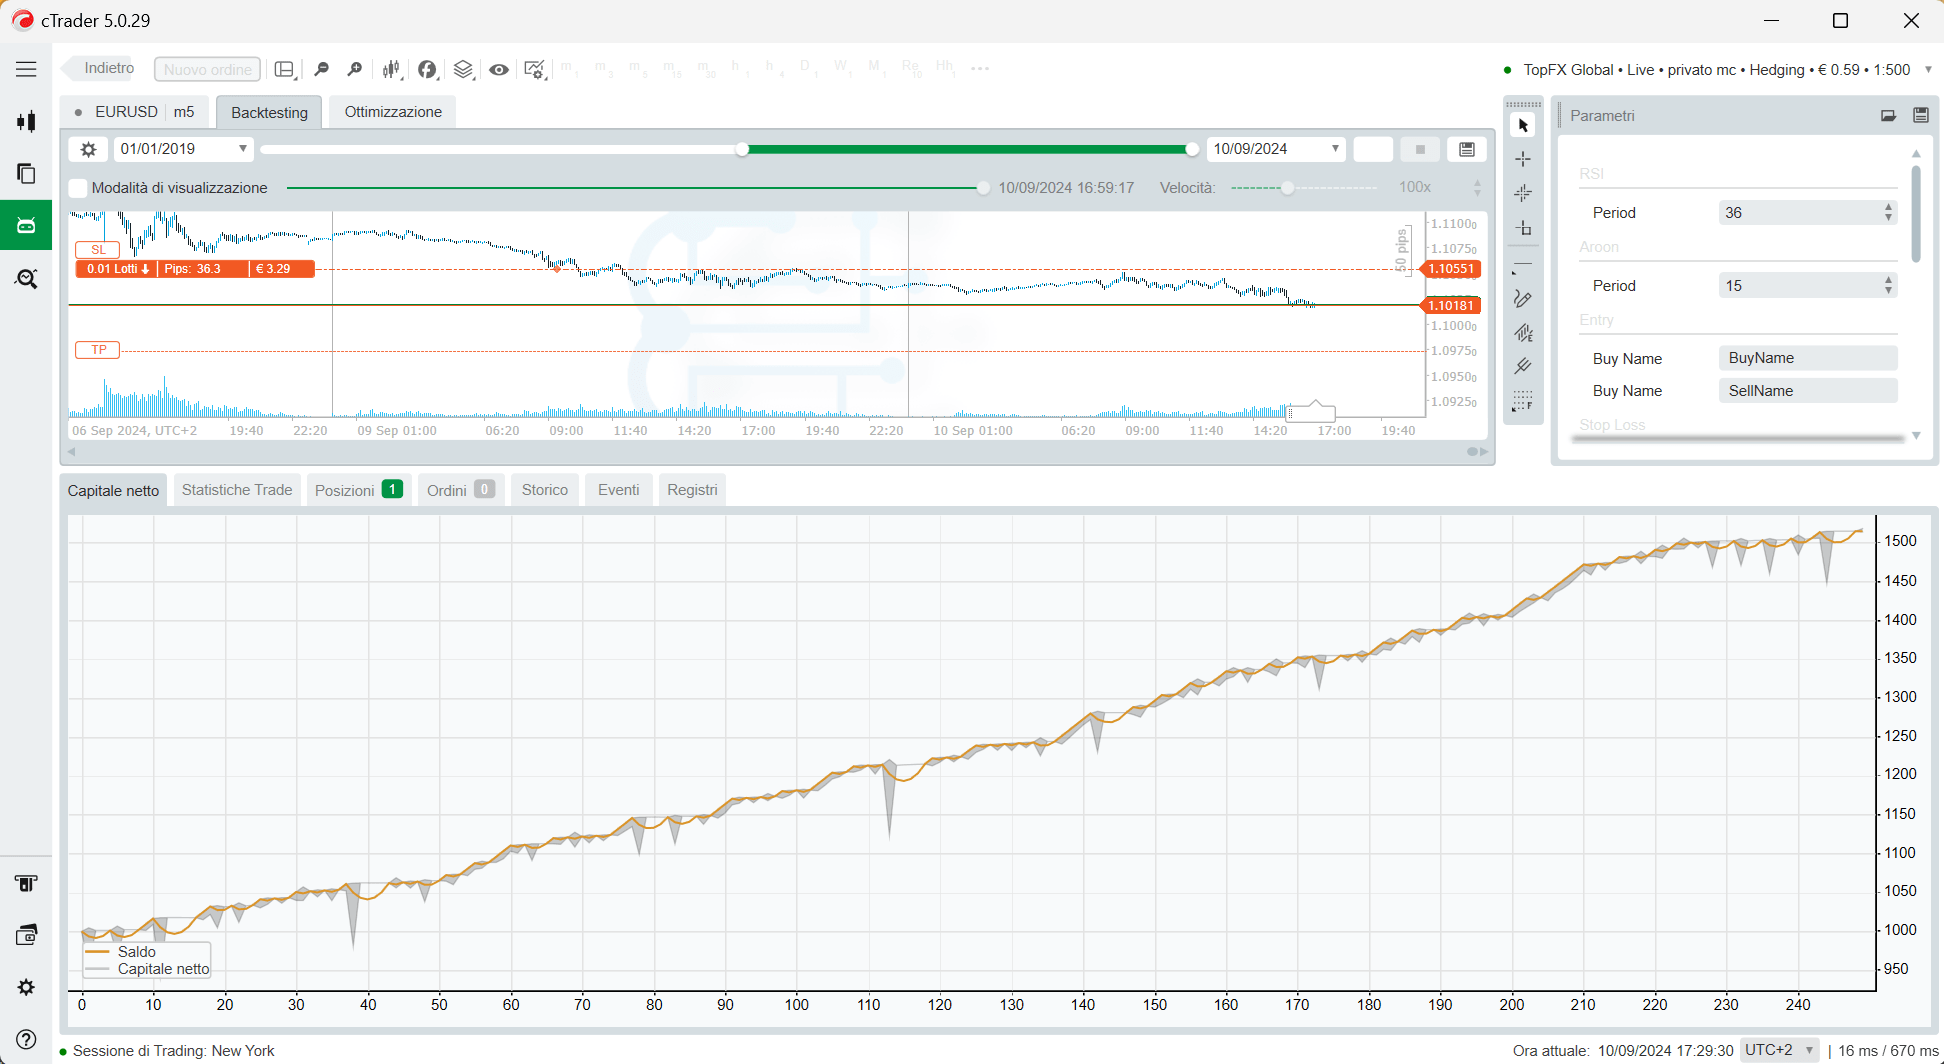1944x1064 pixels.
Task: Load parameters from file icon
Action: pos(1888,116)
